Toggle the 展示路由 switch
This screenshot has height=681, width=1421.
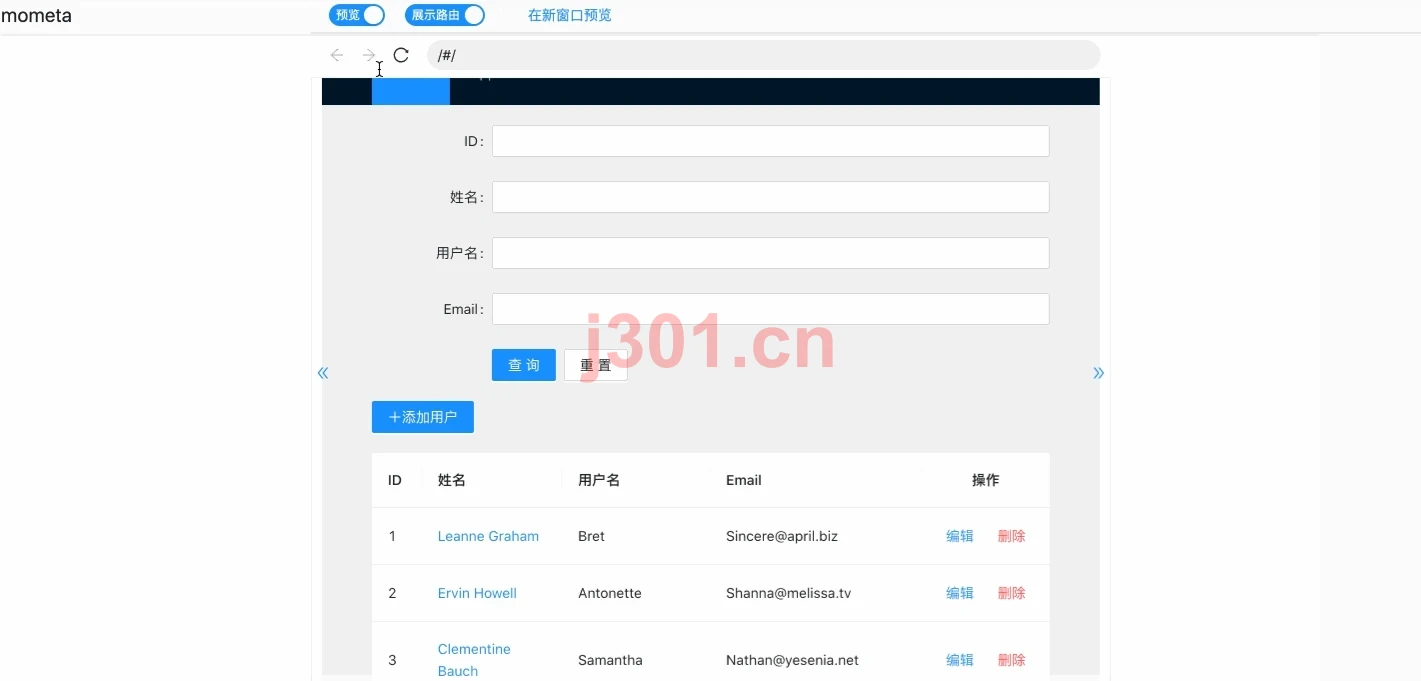445,15
